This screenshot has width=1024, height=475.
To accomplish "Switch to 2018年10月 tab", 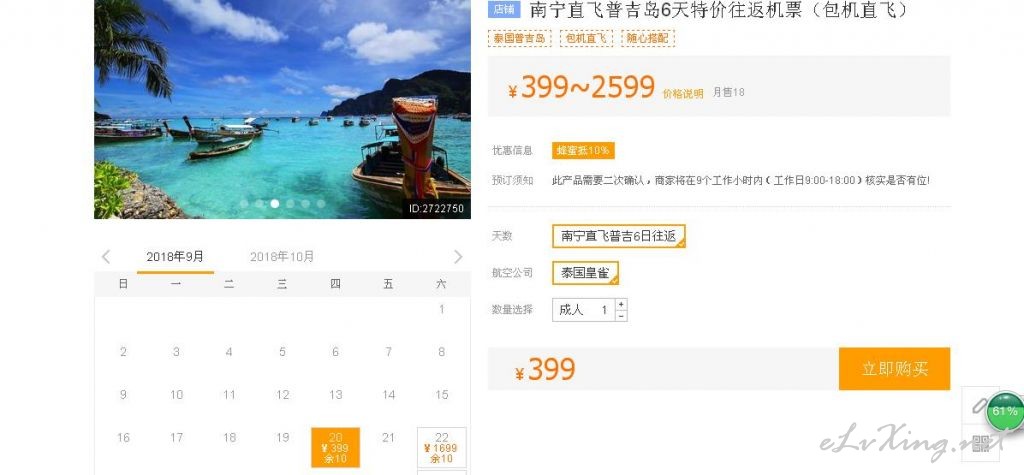I will tap(282, 257).
